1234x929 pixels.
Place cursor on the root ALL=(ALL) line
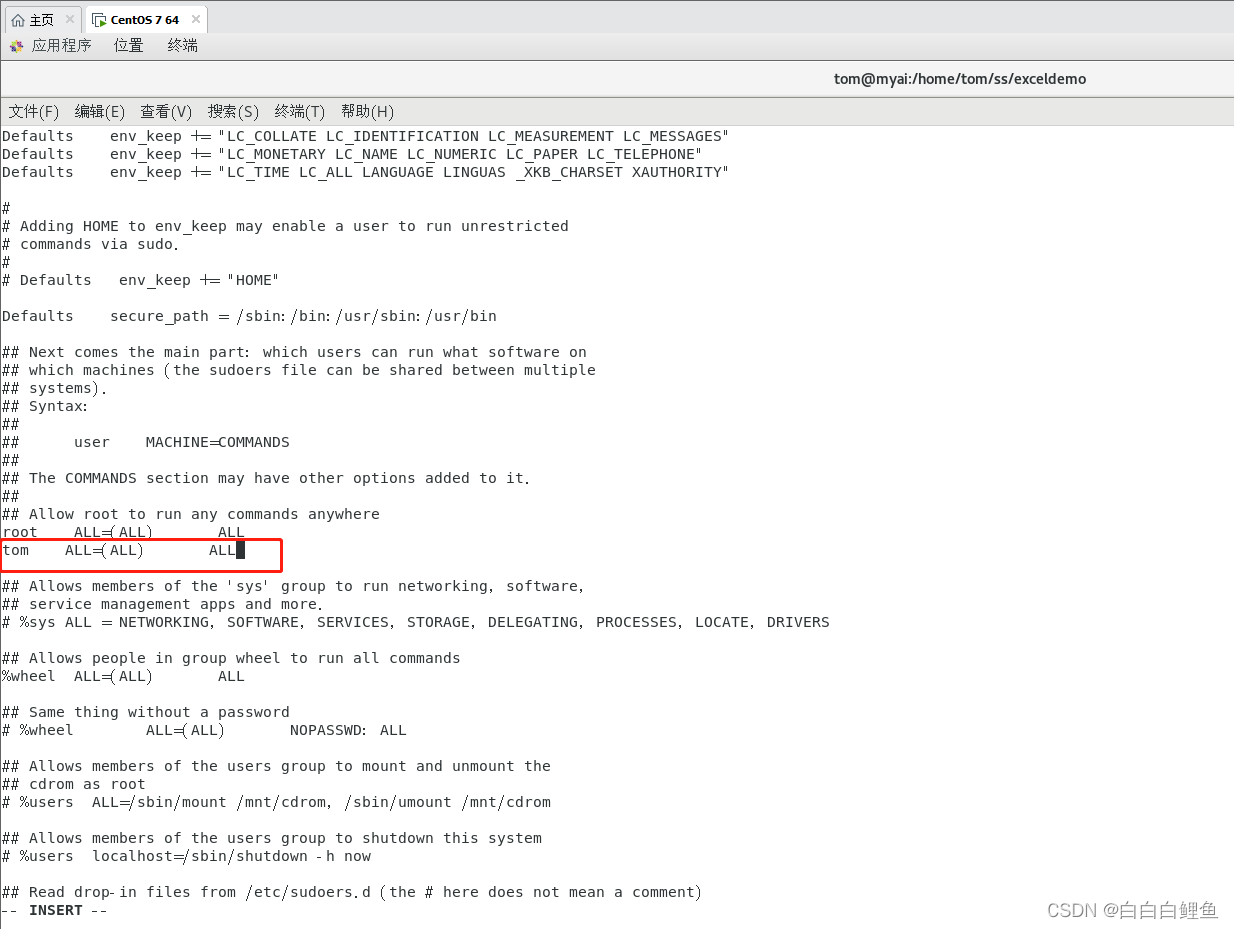click(120, 532)
